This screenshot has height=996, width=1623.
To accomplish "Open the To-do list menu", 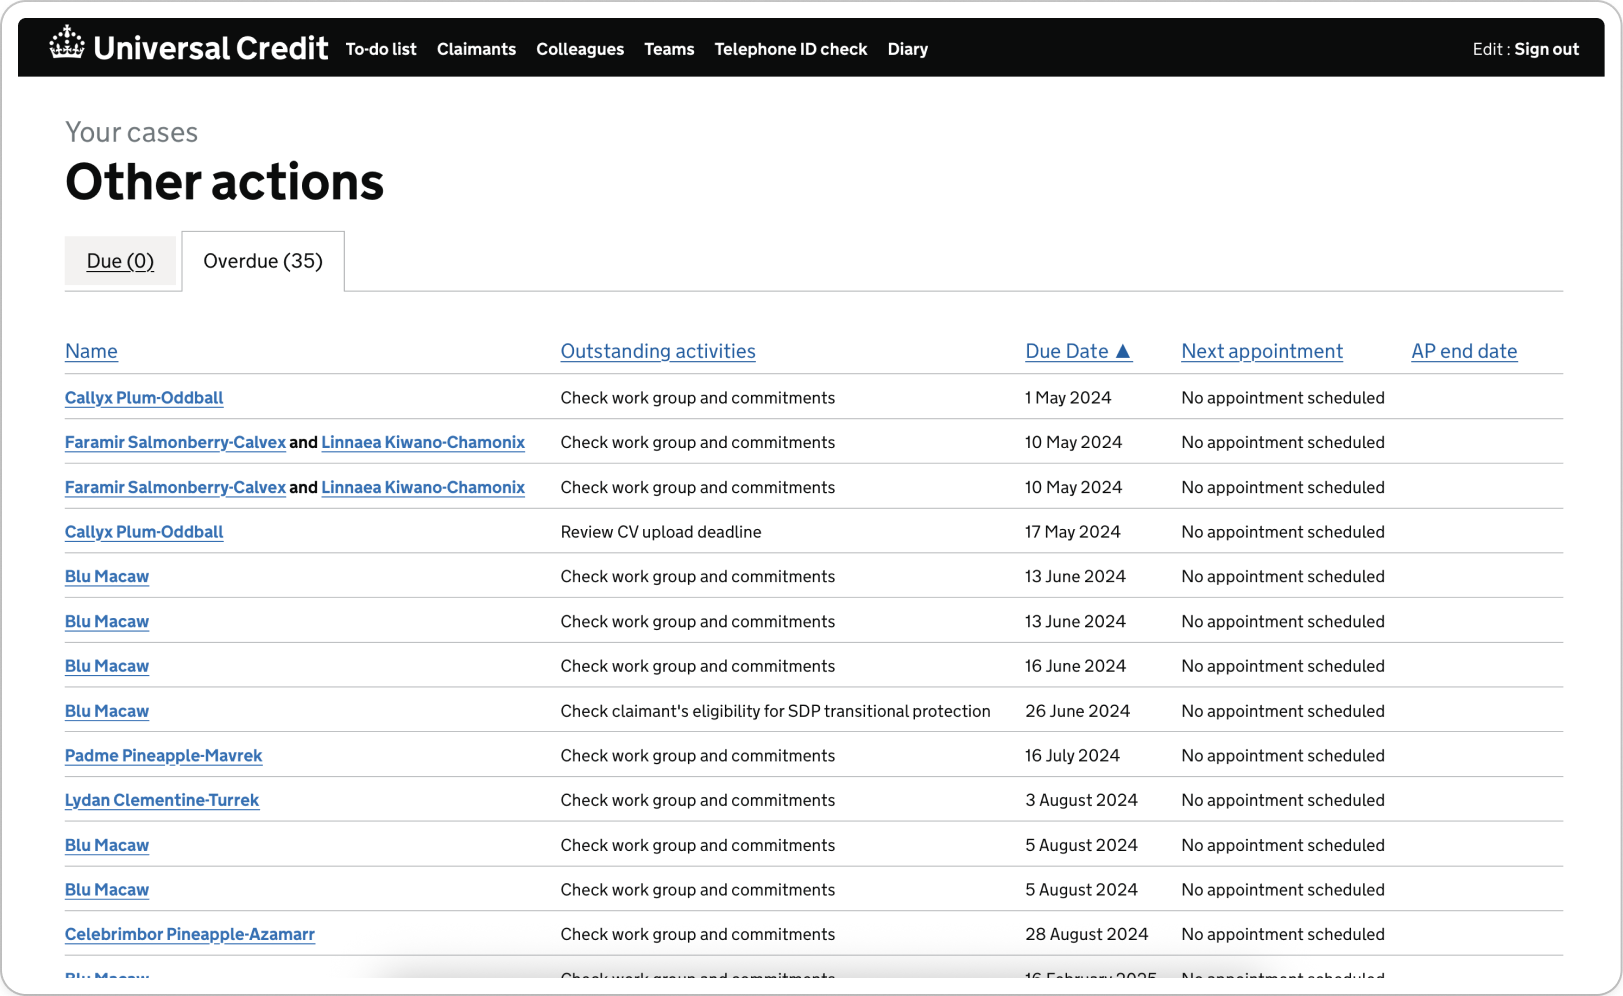I will (x=381, y=49).
